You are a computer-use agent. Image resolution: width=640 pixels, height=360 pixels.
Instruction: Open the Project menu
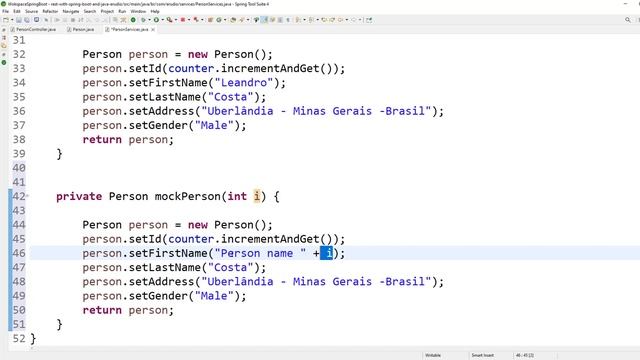[107, 11]
